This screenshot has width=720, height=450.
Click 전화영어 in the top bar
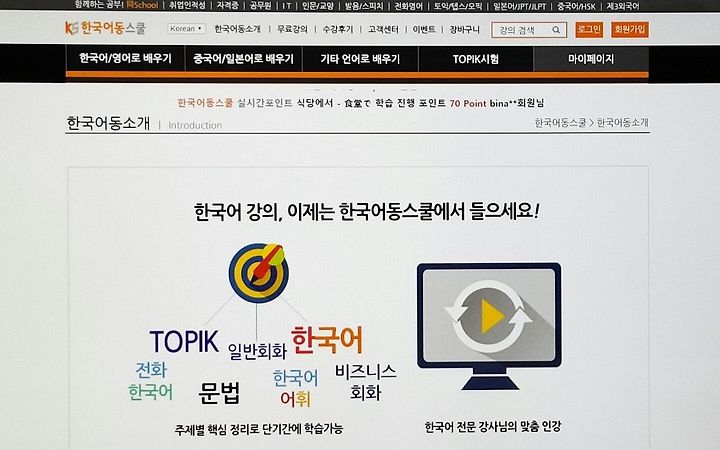[408, 6]
